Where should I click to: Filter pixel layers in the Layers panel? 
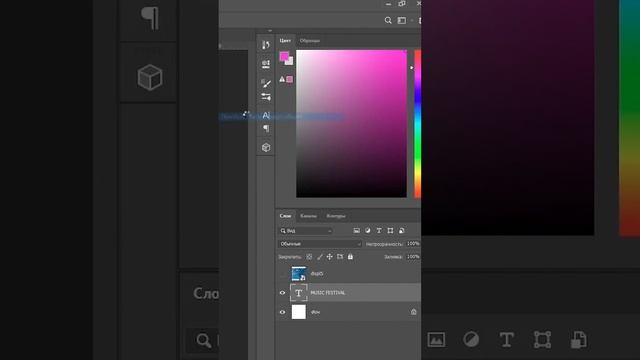[356, 231]
